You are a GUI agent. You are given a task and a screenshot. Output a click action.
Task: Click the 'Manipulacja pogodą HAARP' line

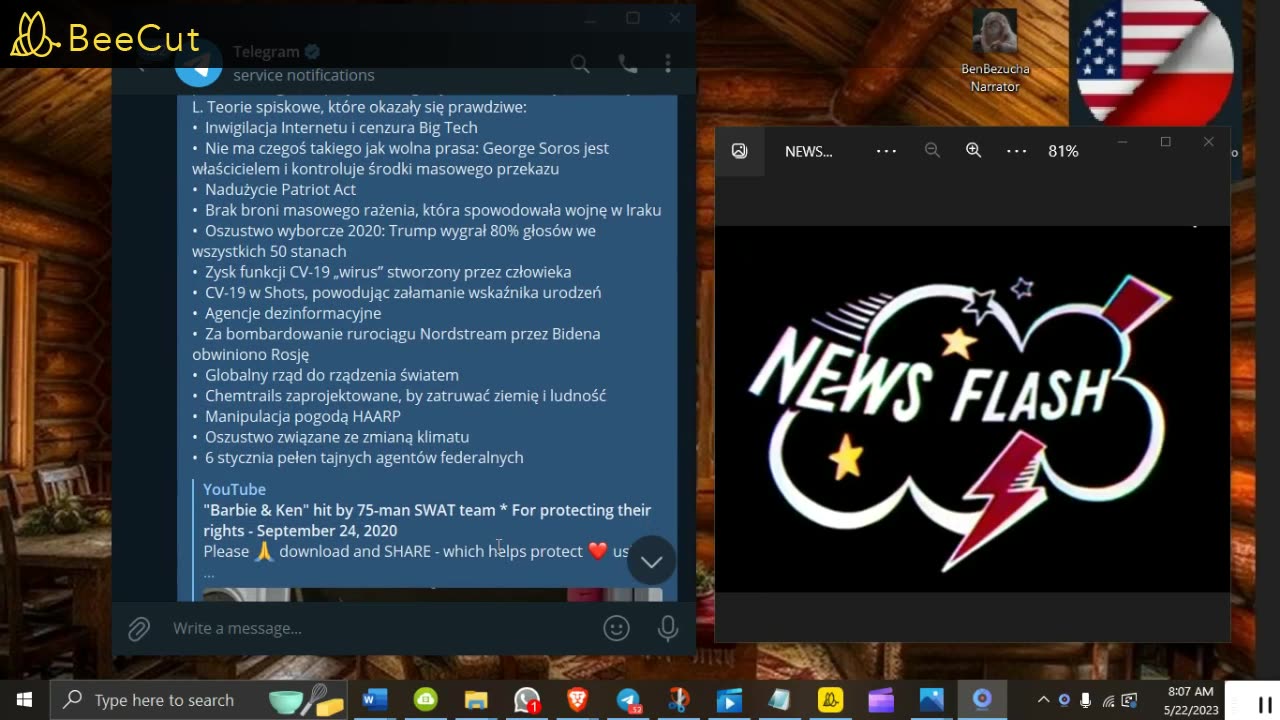[x=302, y=416]
